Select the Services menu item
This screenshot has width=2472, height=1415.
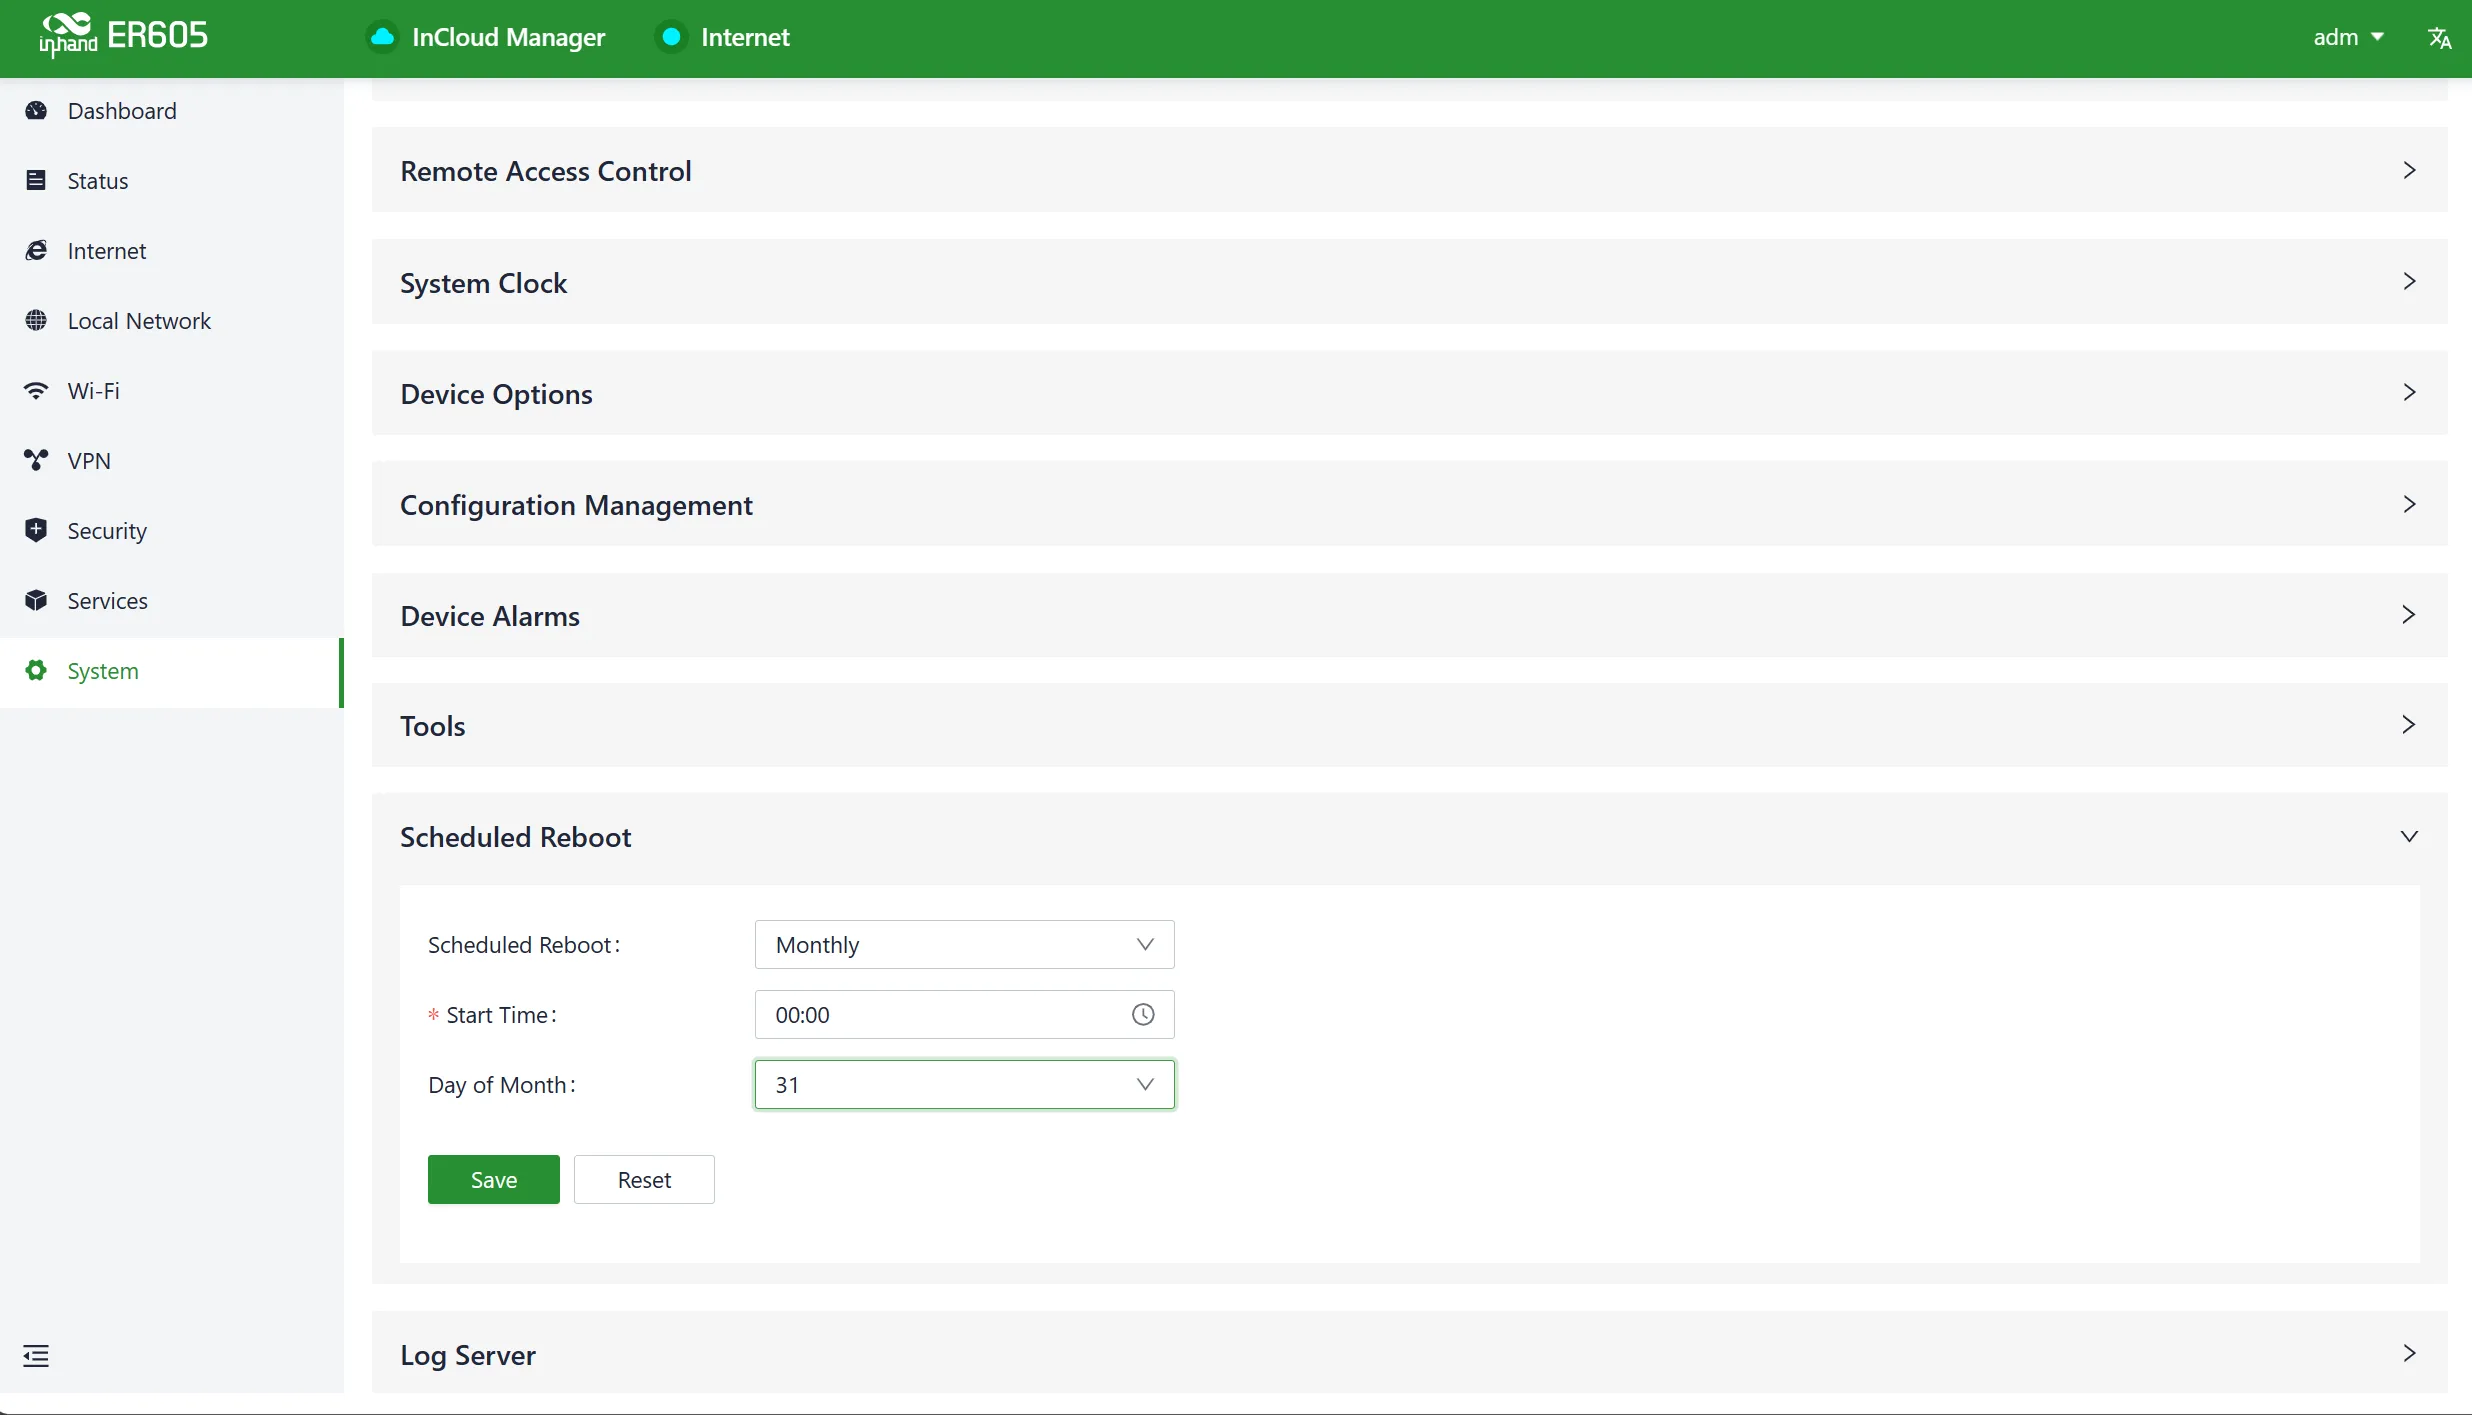(171, 600)
